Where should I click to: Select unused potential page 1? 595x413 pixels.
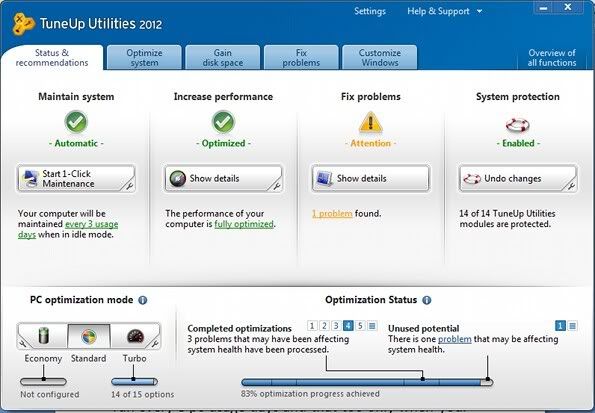pos(560,326)
